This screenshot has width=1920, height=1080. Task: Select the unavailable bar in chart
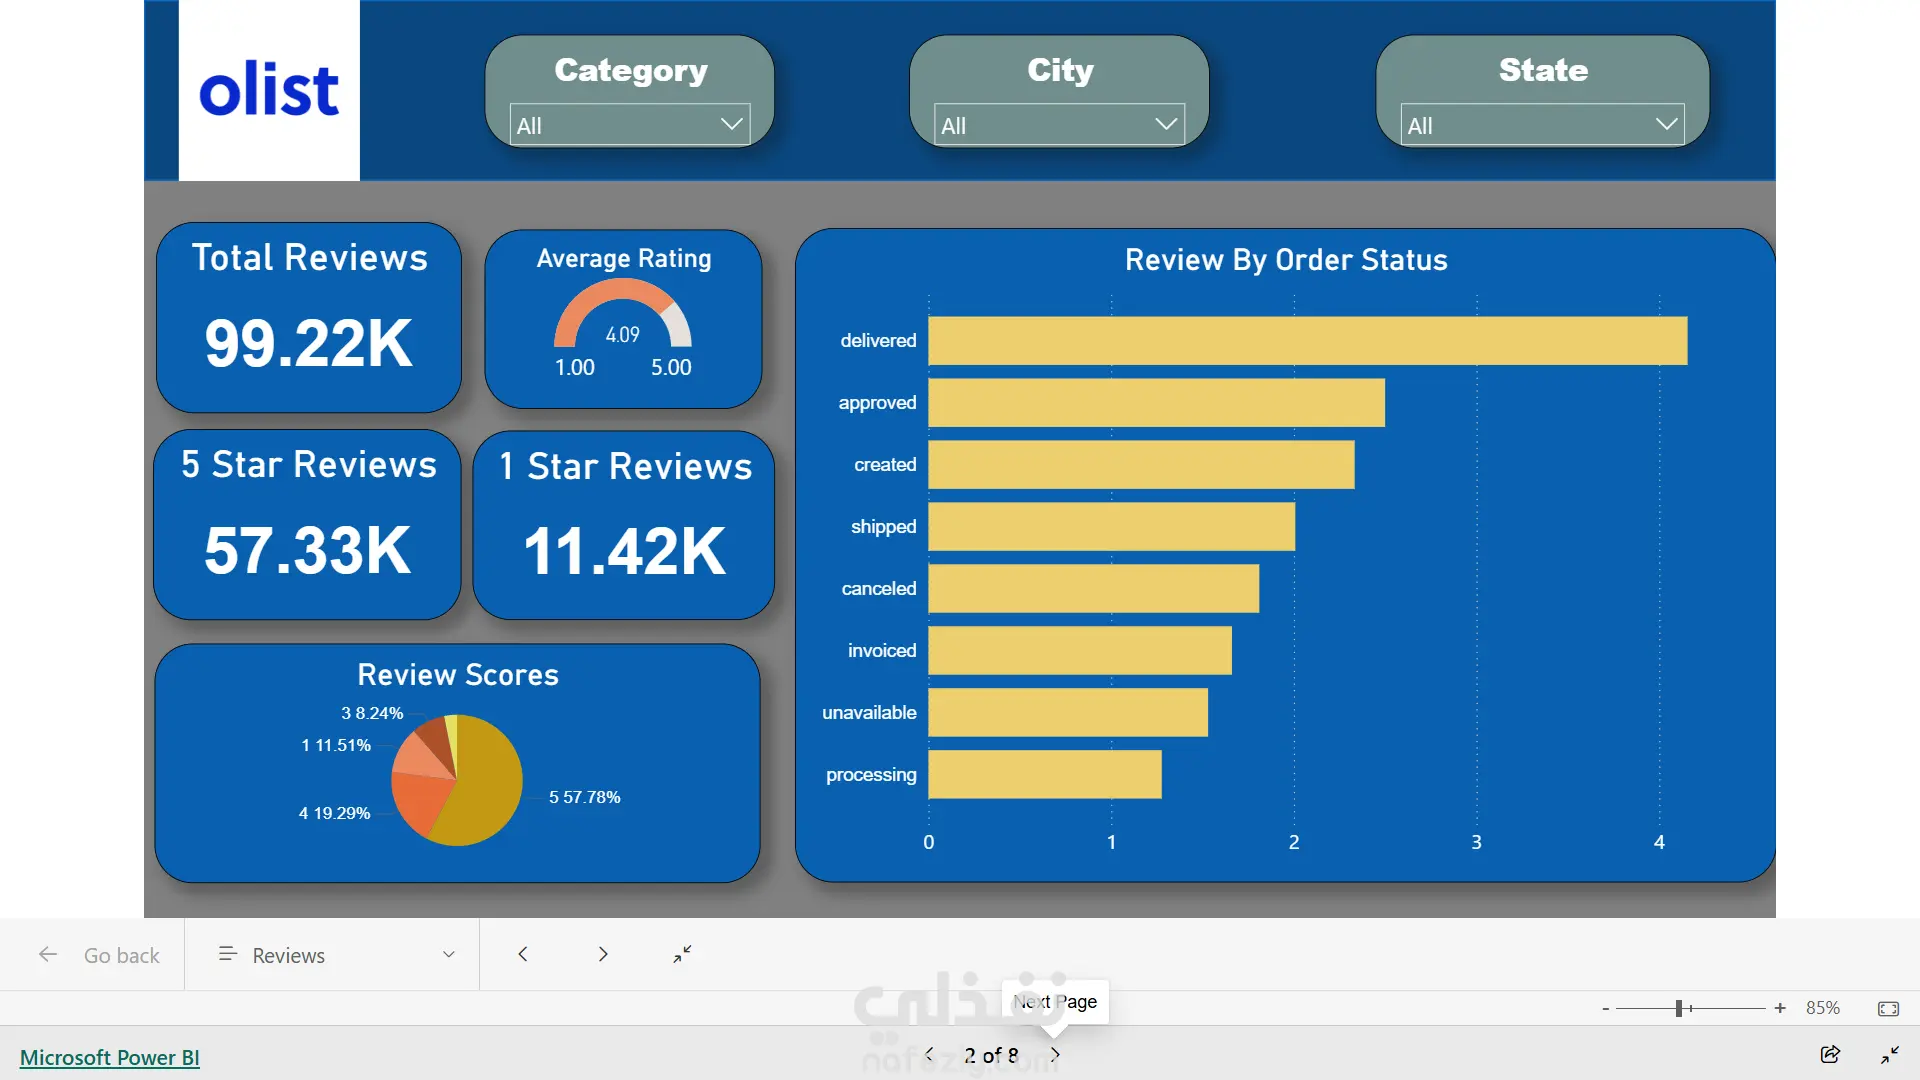pyautogui.click(x=1068, y=713)
